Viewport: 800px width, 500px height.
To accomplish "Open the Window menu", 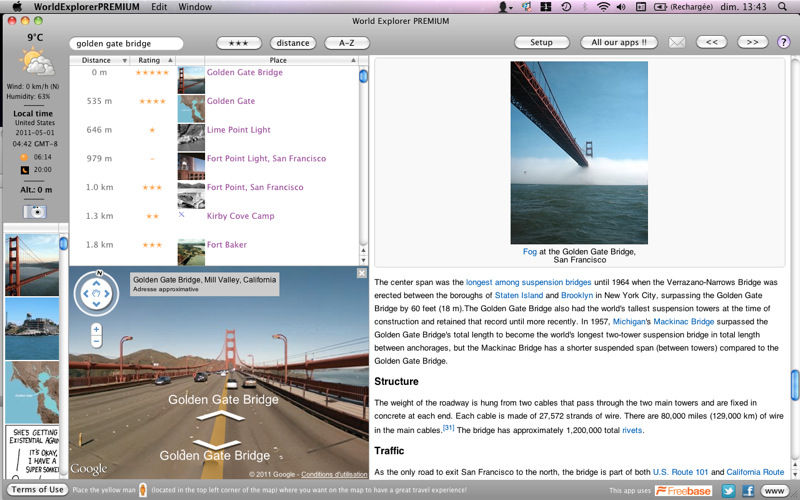I will tap(195, 7).
